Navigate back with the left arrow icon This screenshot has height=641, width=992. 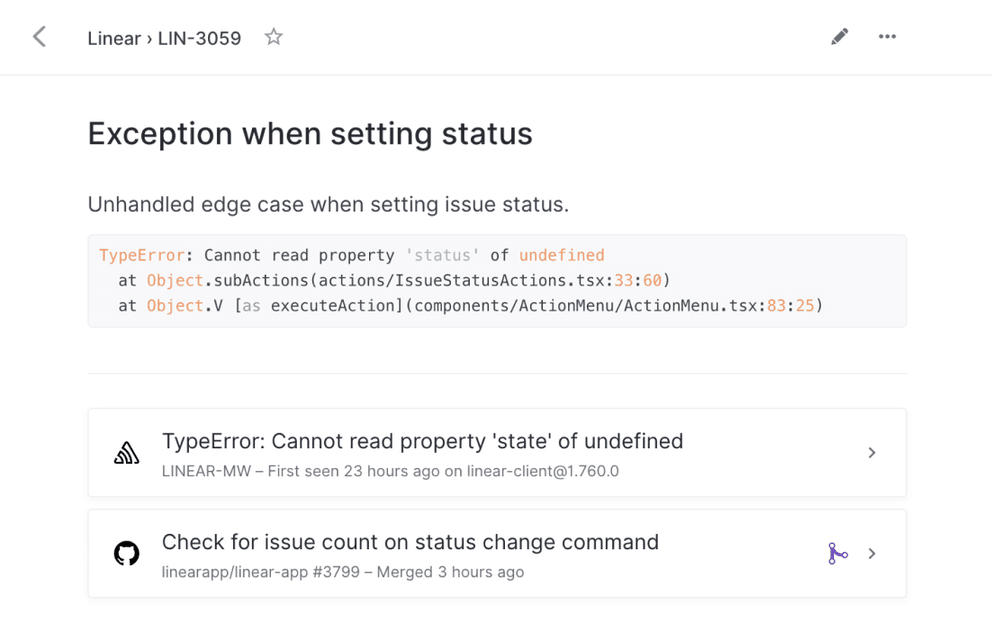(38, 37)
